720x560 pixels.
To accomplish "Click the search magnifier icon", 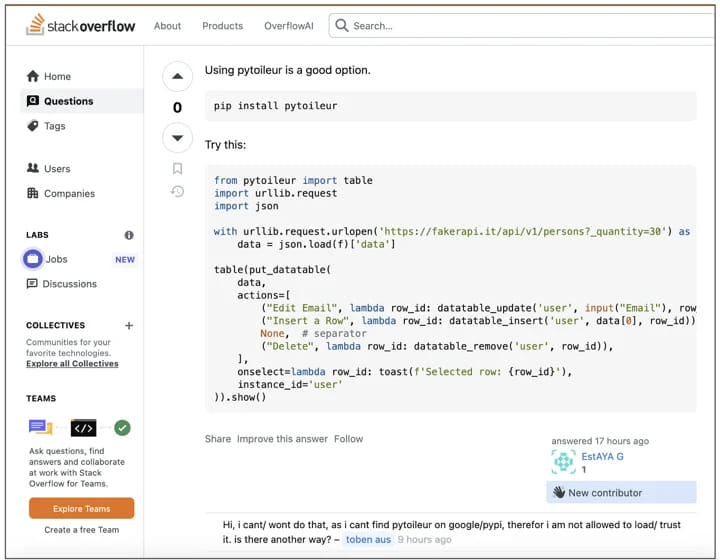I will tap(342, 25).
